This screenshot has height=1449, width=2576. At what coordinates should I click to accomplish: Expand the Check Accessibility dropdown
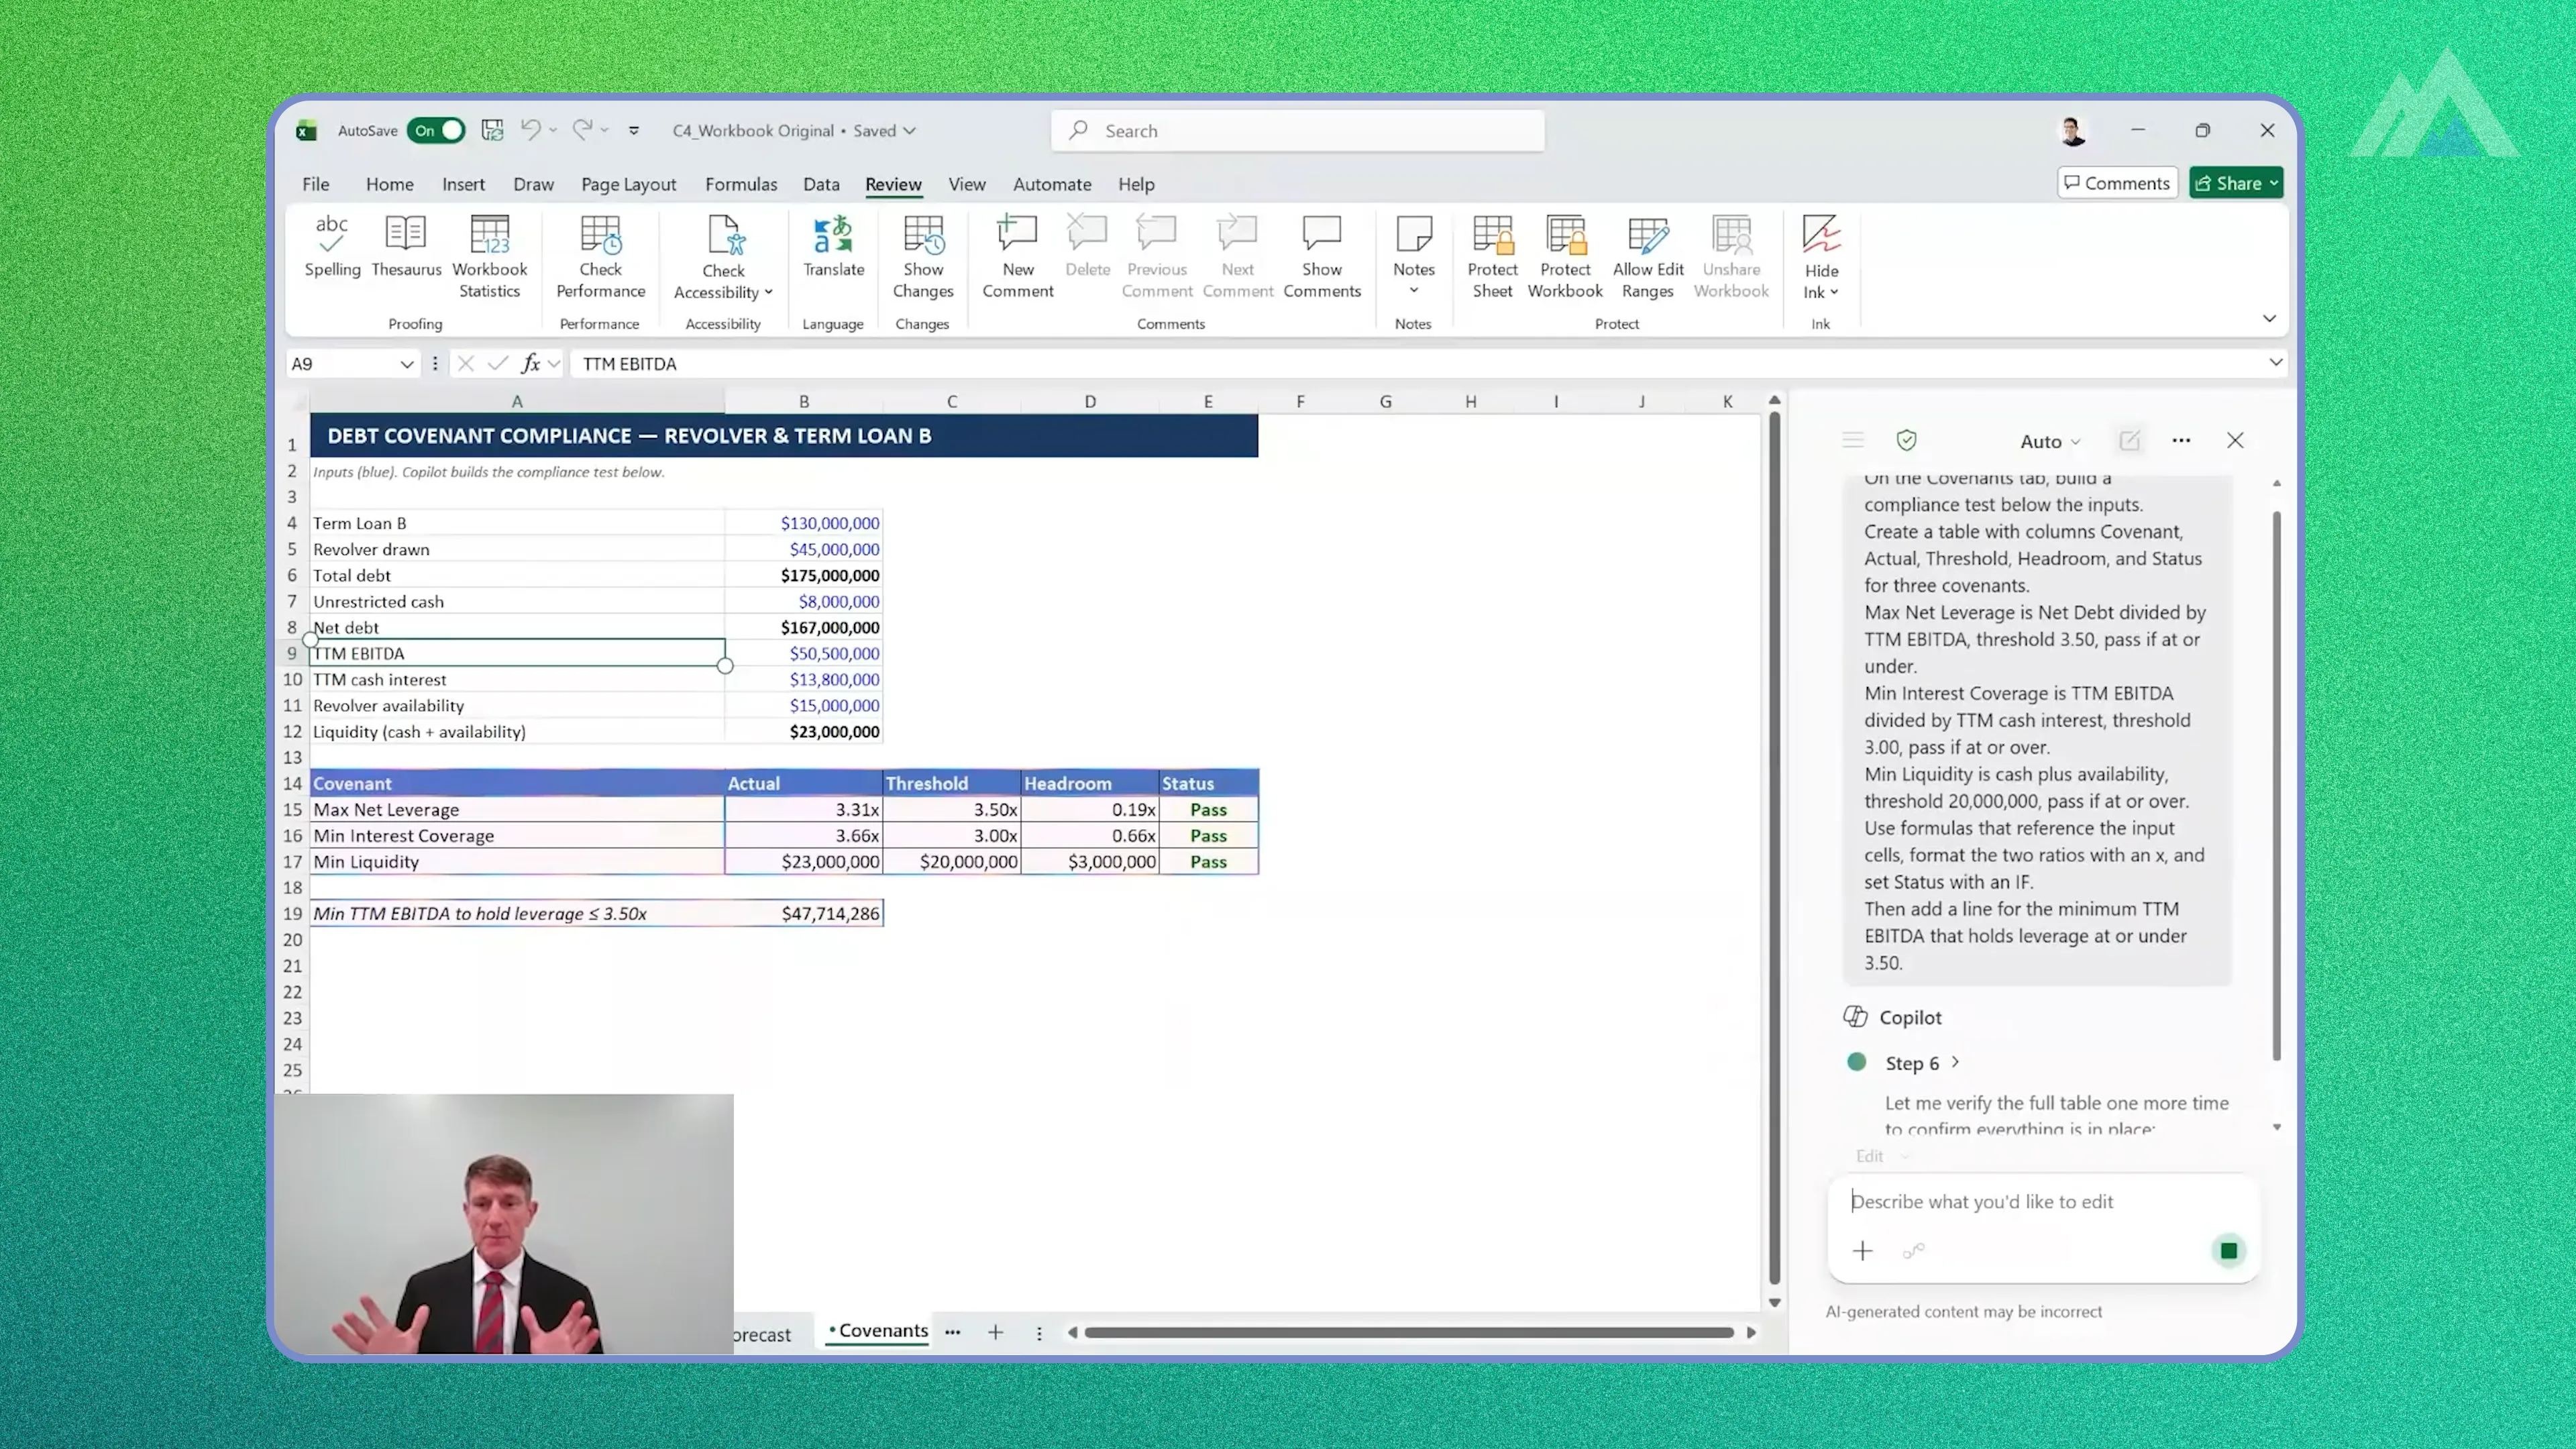pos(768,293)
